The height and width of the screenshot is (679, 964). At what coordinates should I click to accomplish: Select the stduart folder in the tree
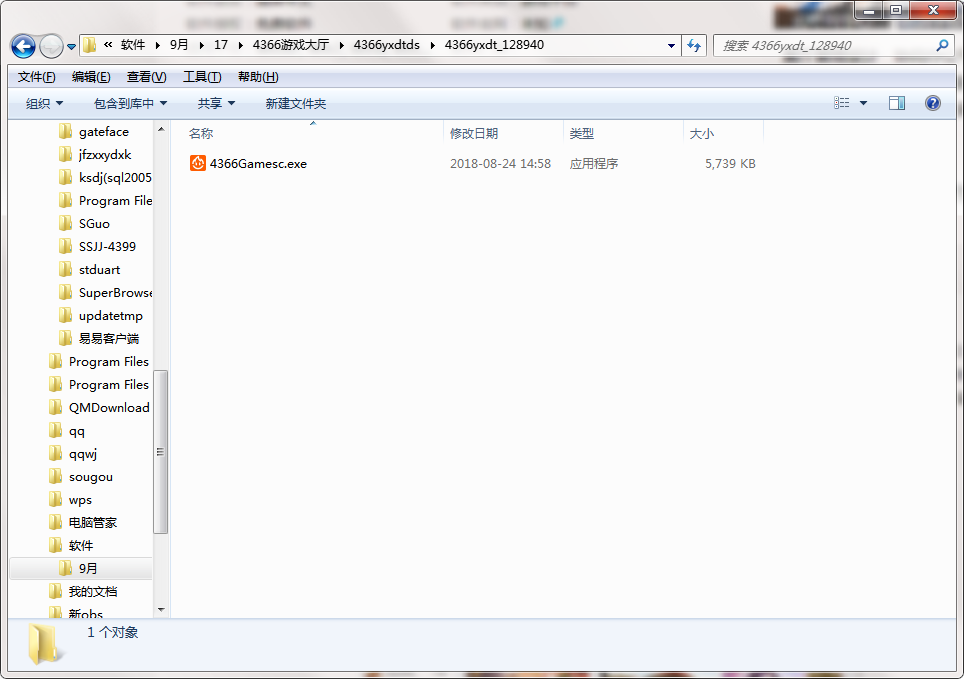(99, 270)
